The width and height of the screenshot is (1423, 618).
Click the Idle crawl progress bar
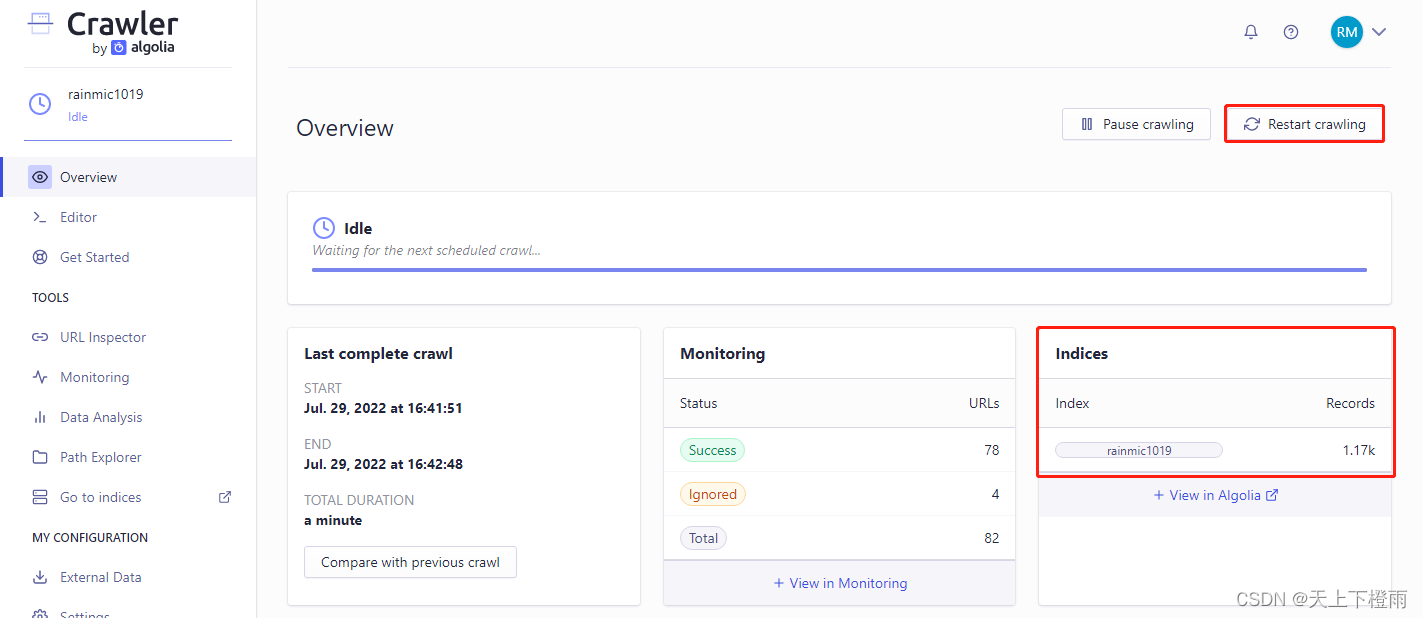[839, 269]
